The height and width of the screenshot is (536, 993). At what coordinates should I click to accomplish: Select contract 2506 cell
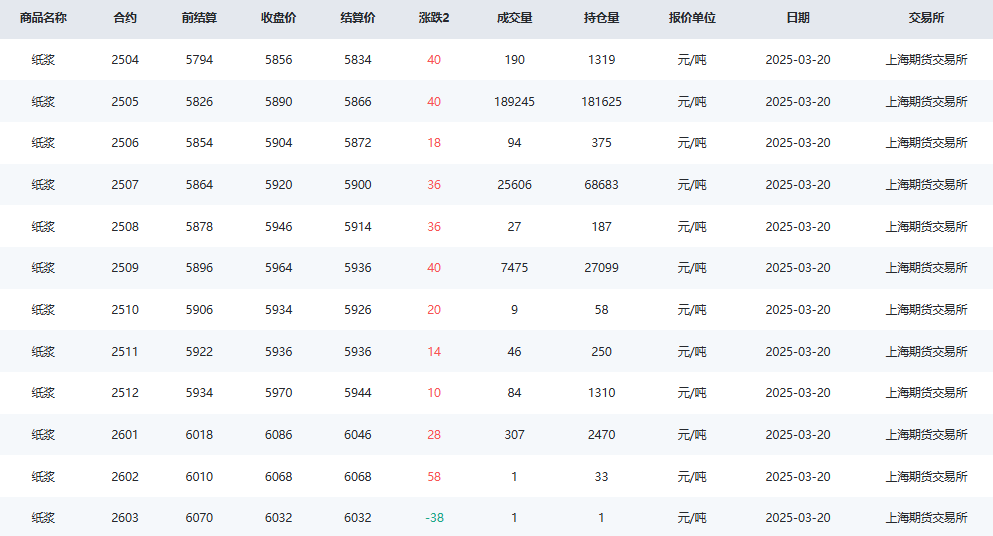125,143
